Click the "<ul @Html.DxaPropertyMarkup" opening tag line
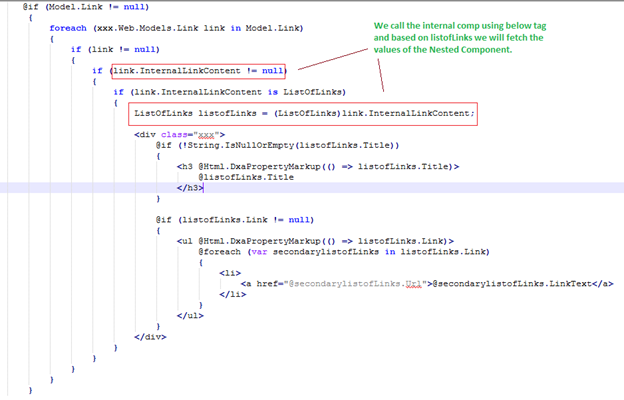This screenshot has height=400, width=624. click(315, 241)
